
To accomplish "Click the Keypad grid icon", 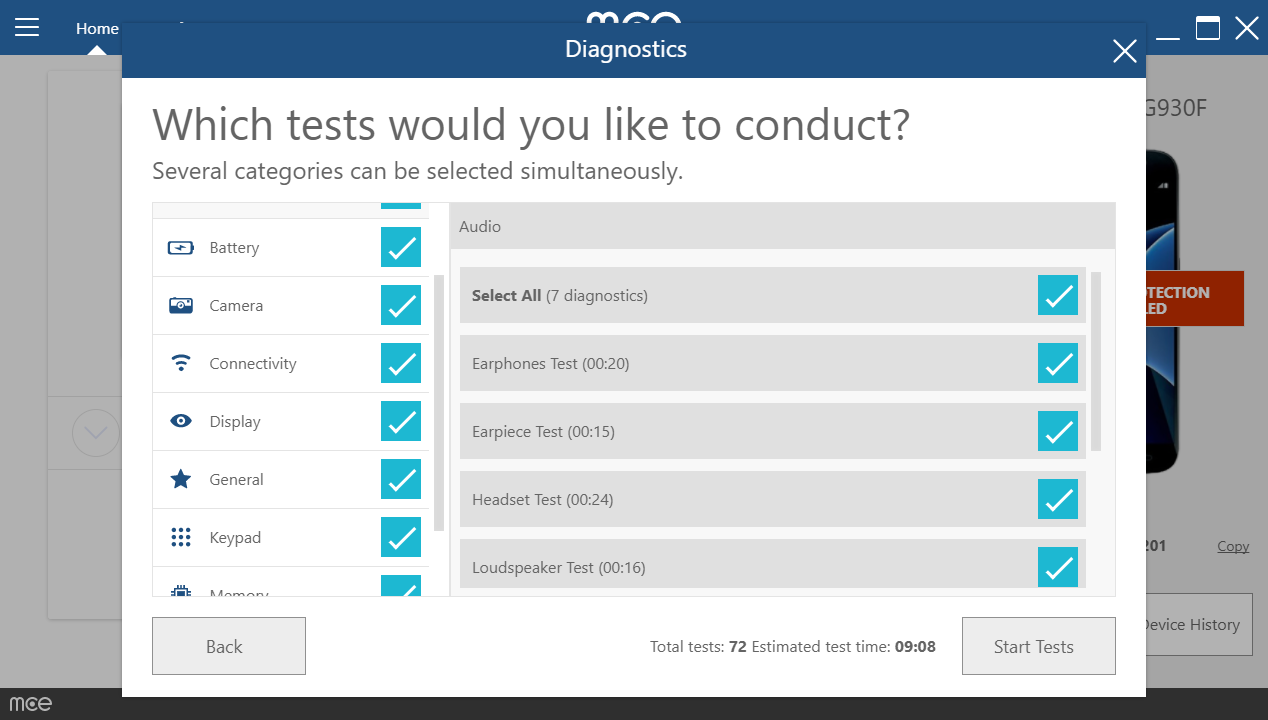I will (181, 537).
